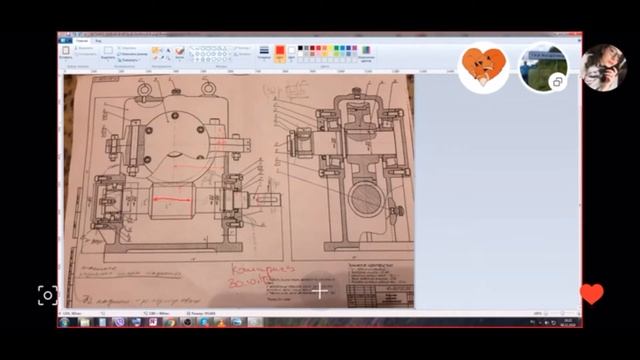Click the orange heart participant avatar
This screenshot has width=640, height=360.
(x=483, y=68)
